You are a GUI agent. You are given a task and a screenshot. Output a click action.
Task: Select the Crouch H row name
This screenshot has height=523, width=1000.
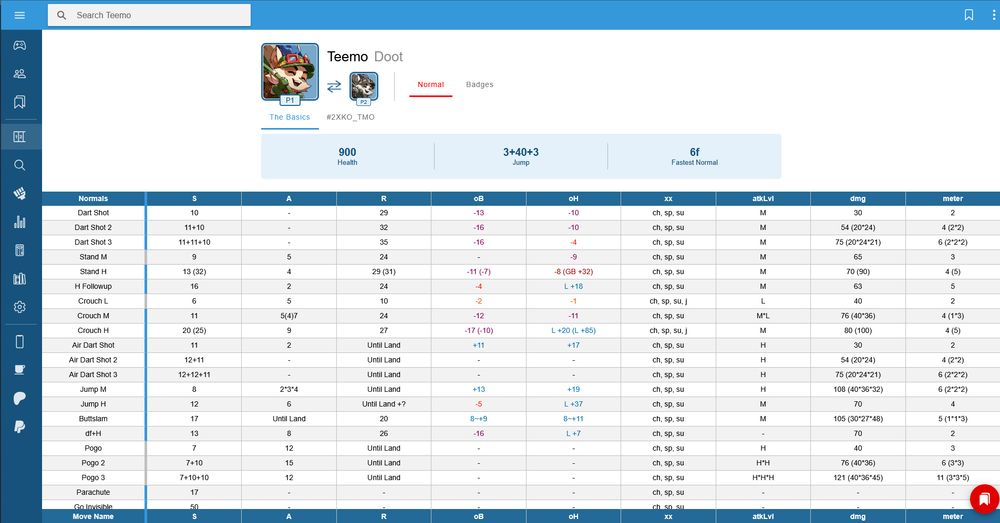click(93, 330)
